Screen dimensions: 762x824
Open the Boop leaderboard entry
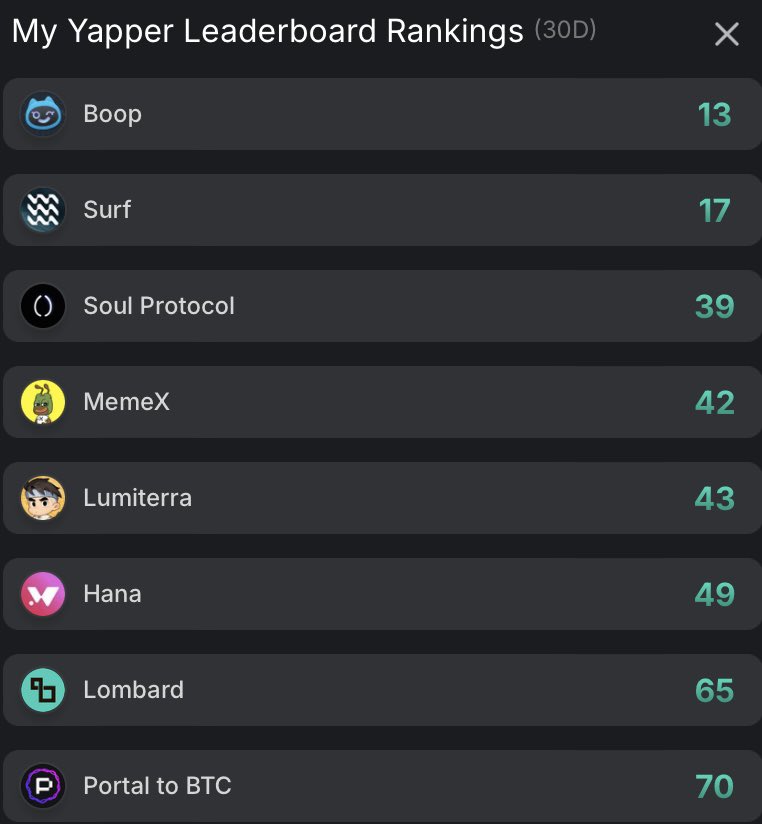click(x=383, y=114)
